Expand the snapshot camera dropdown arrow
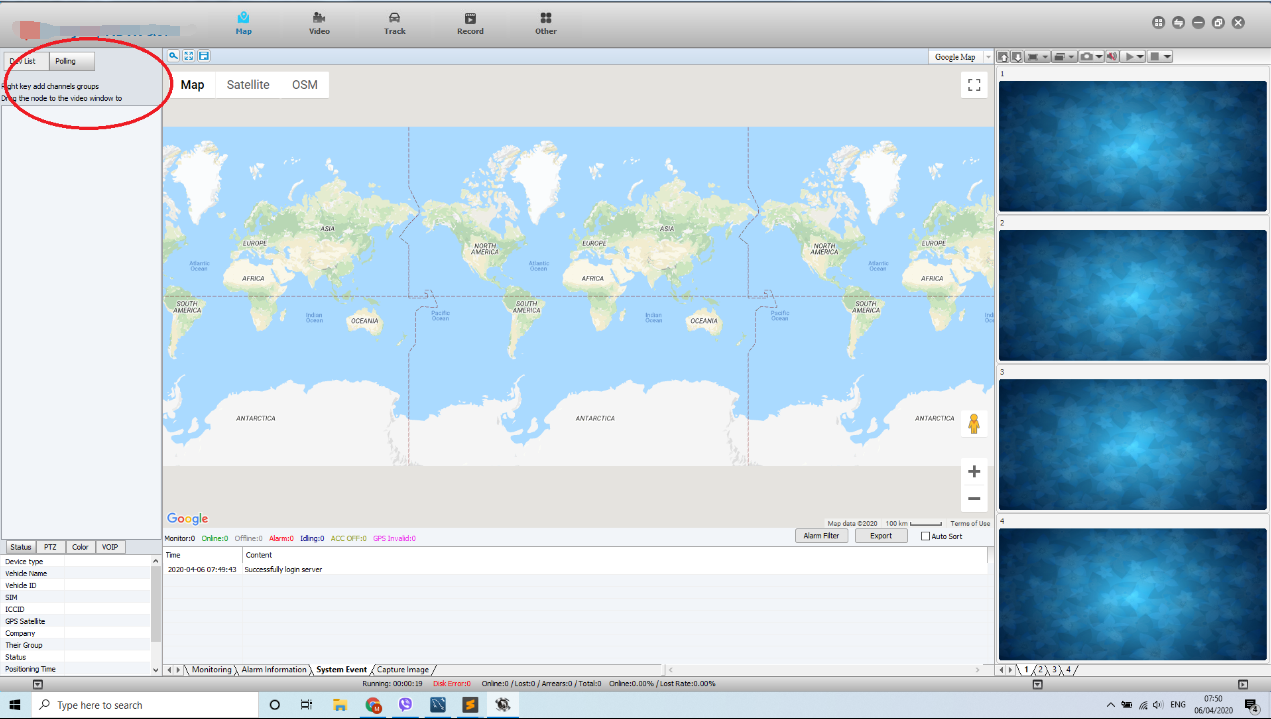The image size is (1271, 719). coord(1099,57)
